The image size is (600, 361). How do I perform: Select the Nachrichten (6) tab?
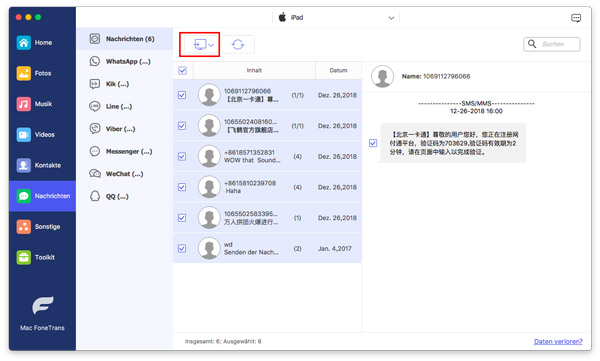[125, 39]
